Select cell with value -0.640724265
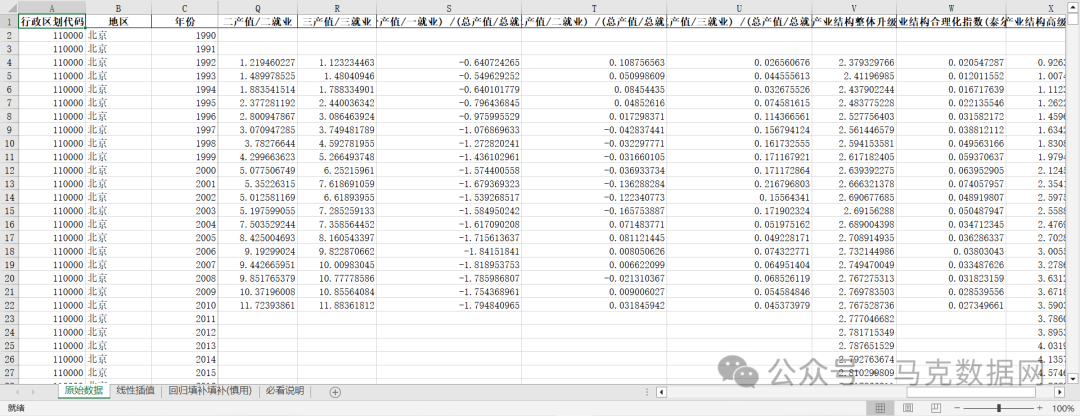1080x416 pixels. point(449,62)
